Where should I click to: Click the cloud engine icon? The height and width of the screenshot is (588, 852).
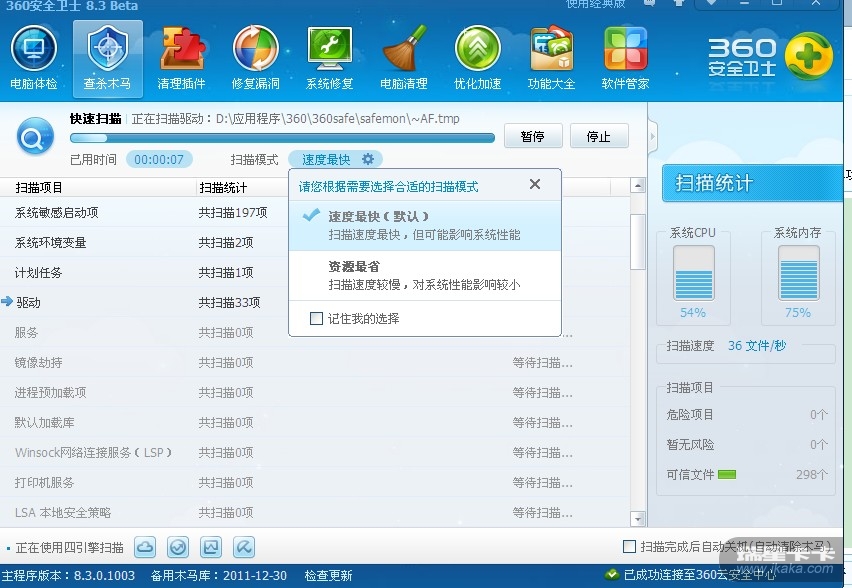[x=145, y=547]
